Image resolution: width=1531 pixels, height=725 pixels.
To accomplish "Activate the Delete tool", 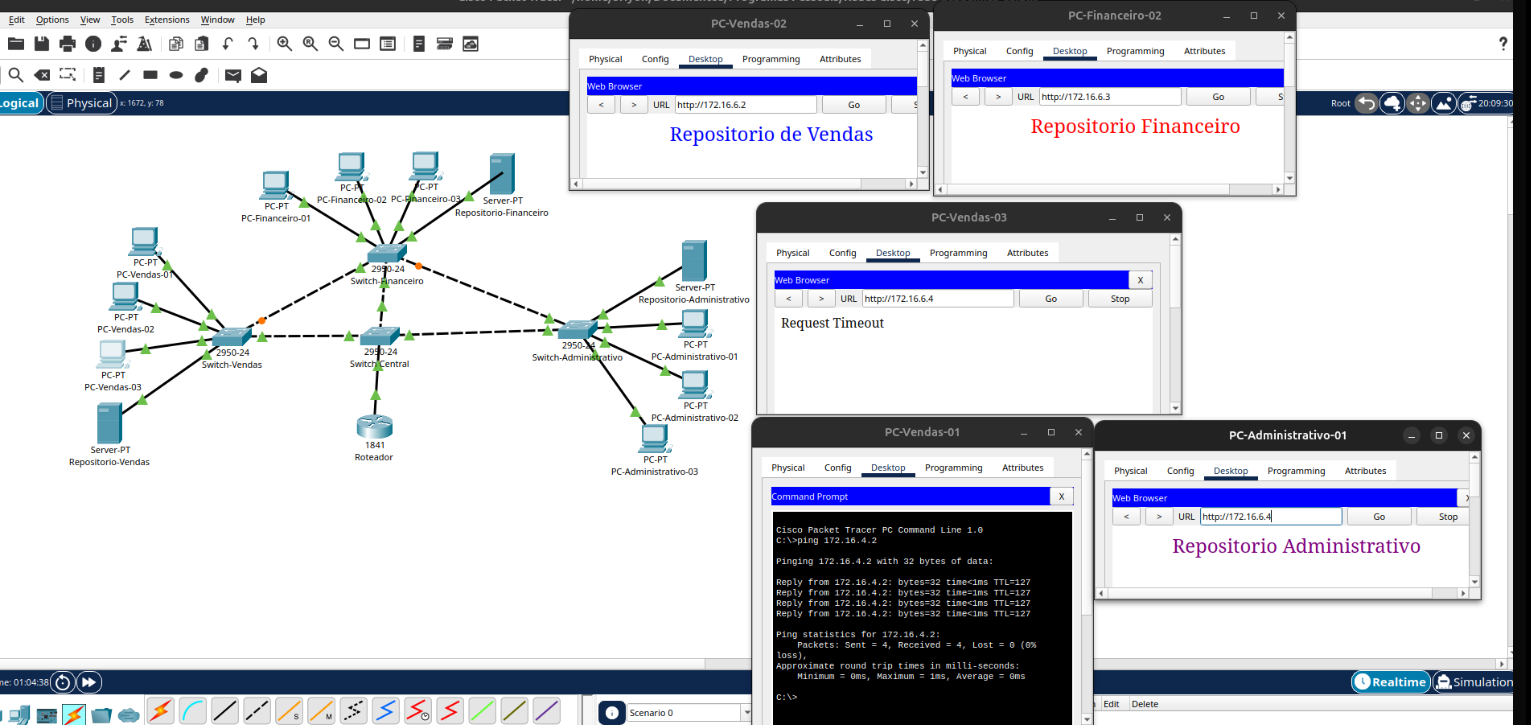I will click(x=42, y=75).
